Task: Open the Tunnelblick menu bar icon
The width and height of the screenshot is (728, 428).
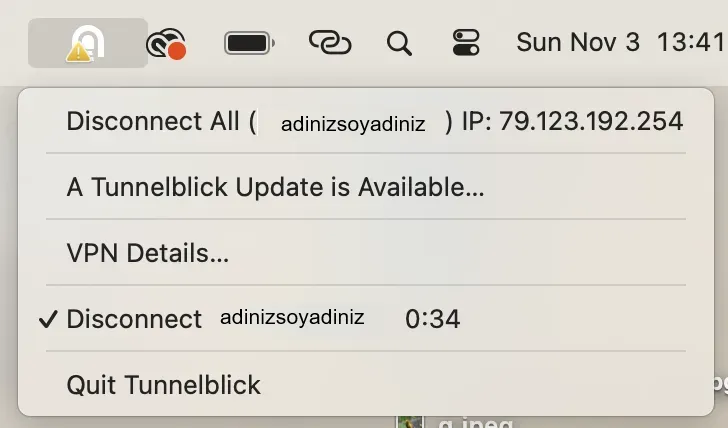Action: click(88, 43)
